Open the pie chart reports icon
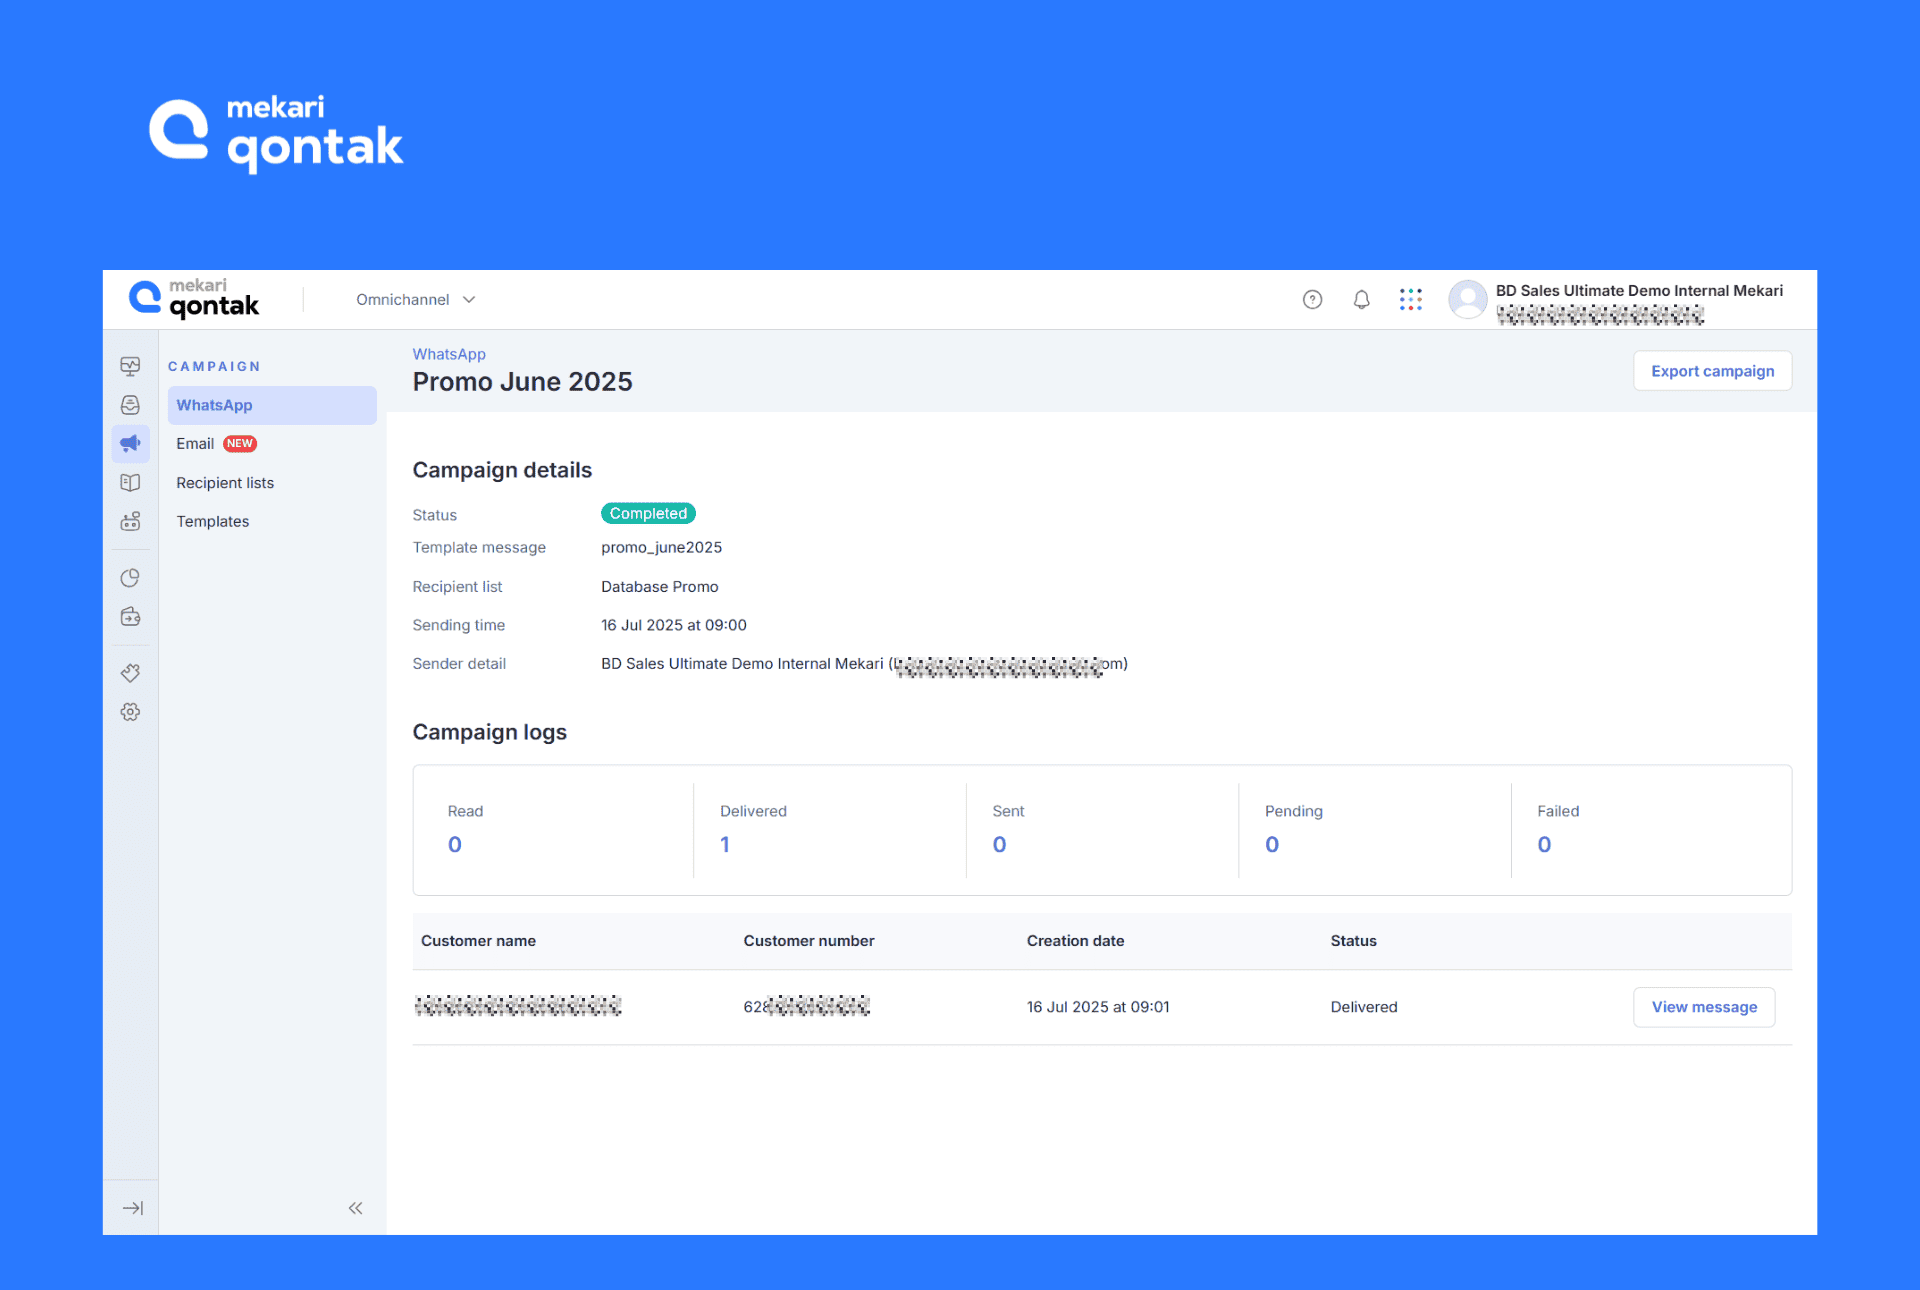Image resolution: width=1920 pixels, height=1290 pixels. (130, 578)
